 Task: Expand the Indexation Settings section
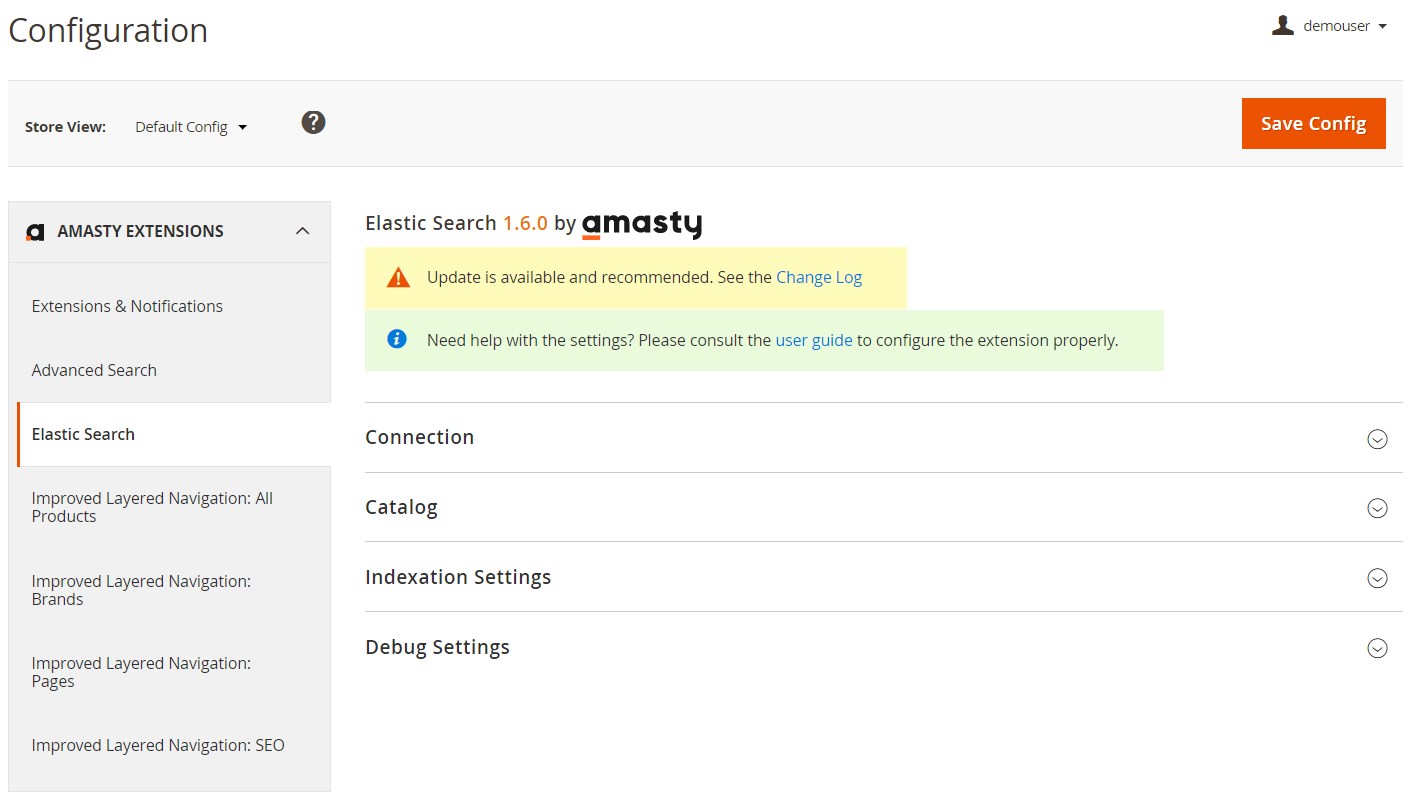pos(1377,578)
